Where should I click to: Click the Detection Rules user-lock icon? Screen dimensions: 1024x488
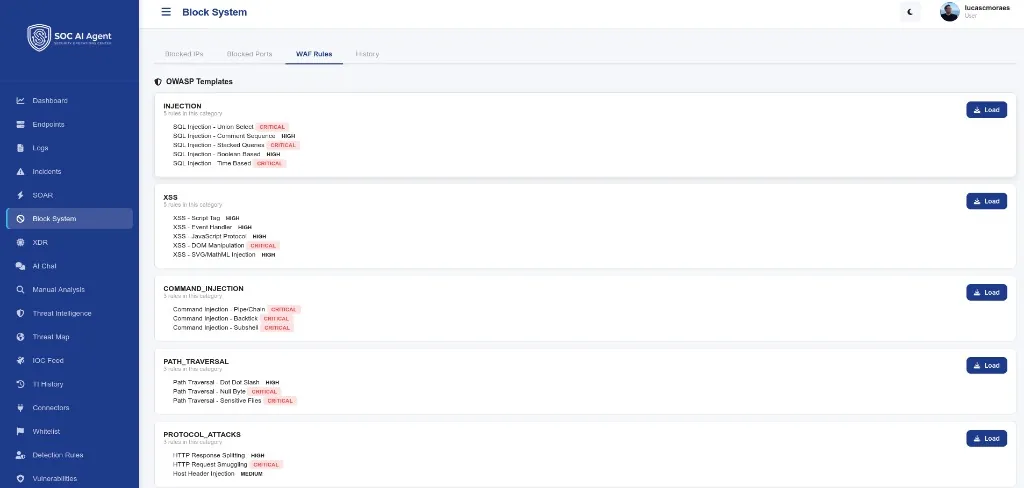click(20, 455)
